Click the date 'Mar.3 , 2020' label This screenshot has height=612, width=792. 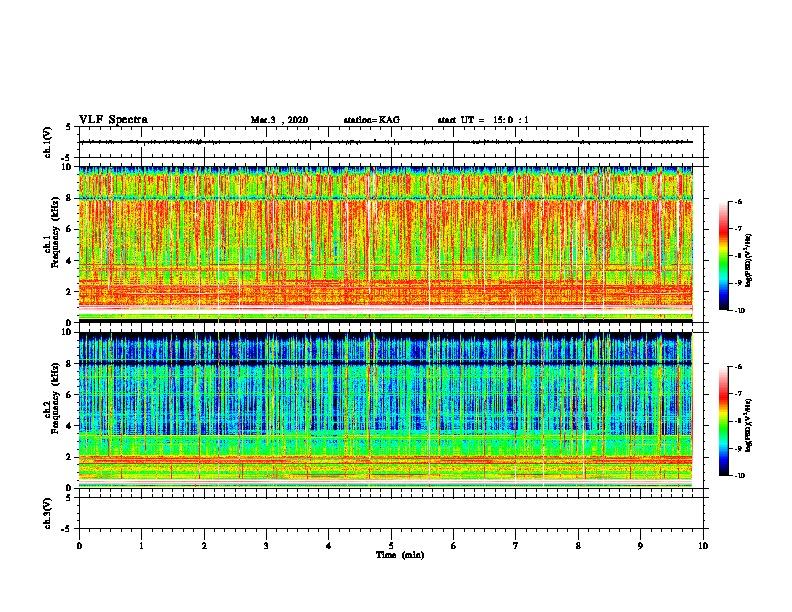point(279,120)
